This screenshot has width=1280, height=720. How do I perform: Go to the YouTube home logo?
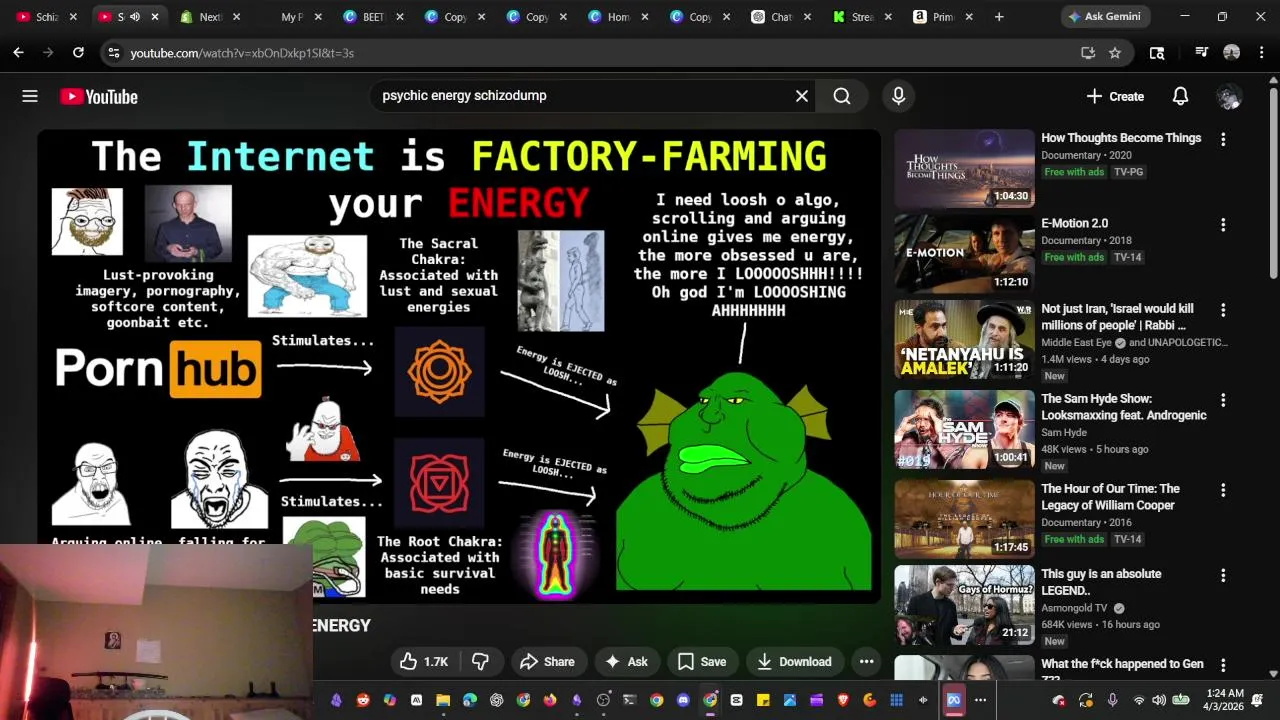point(98,96)
